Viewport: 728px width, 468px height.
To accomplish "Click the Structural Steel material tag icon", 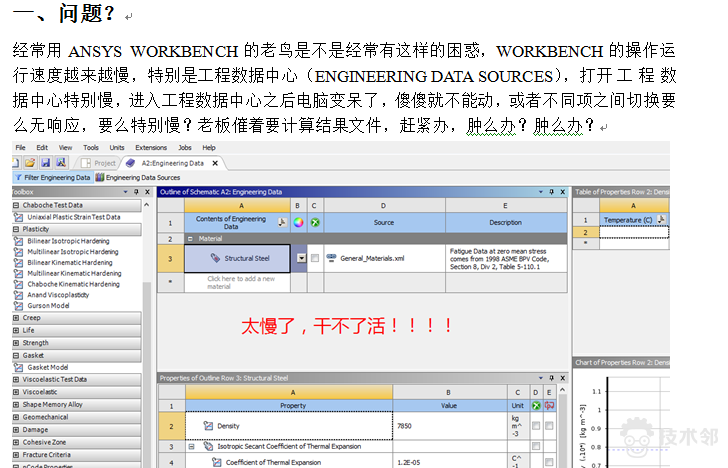I will (215, 258).
